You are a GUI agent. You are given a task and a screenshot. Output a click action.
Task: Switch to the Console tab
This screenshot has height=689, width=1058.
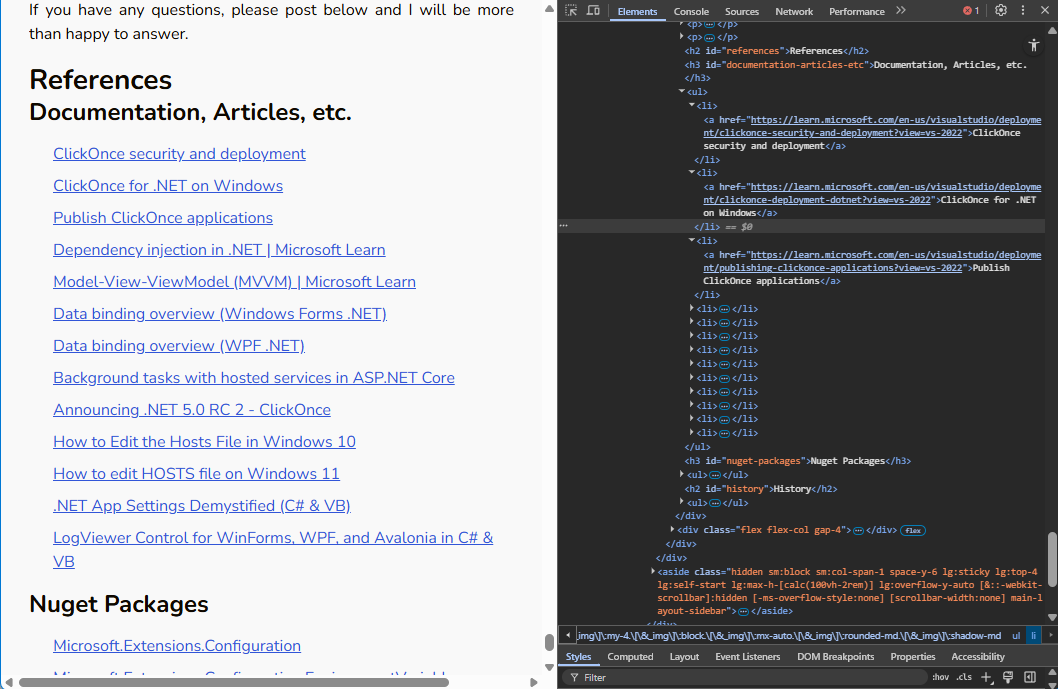[691, 11]
